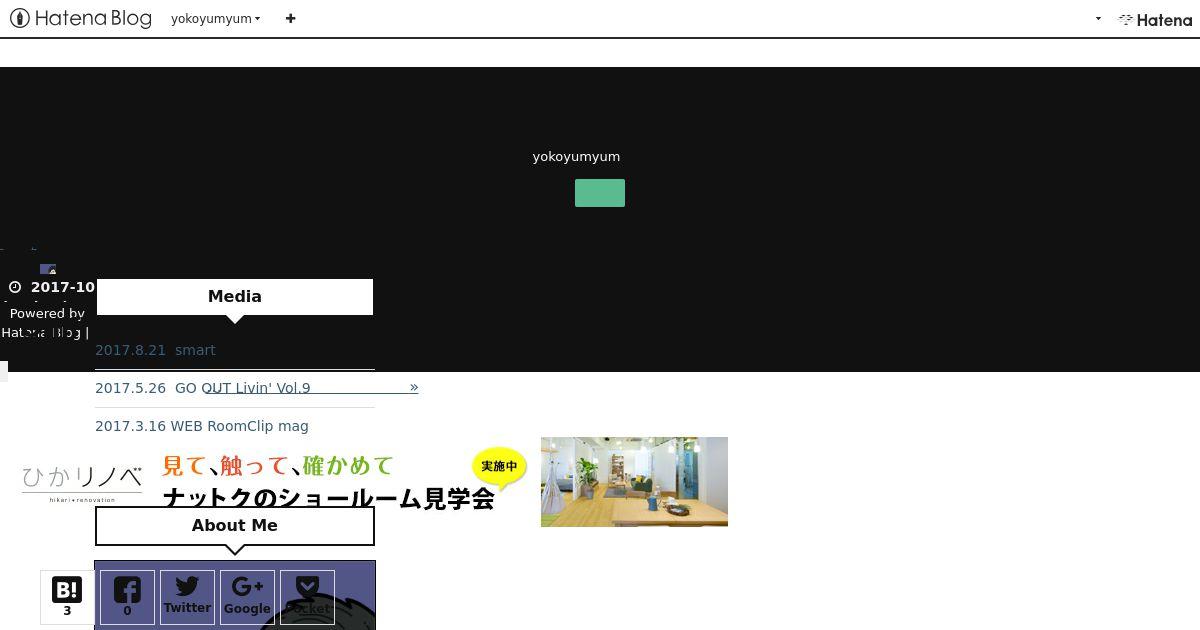The image size is (1200, 630).
Task: Click the 2017-10 date link
Action: coord(62,287)
